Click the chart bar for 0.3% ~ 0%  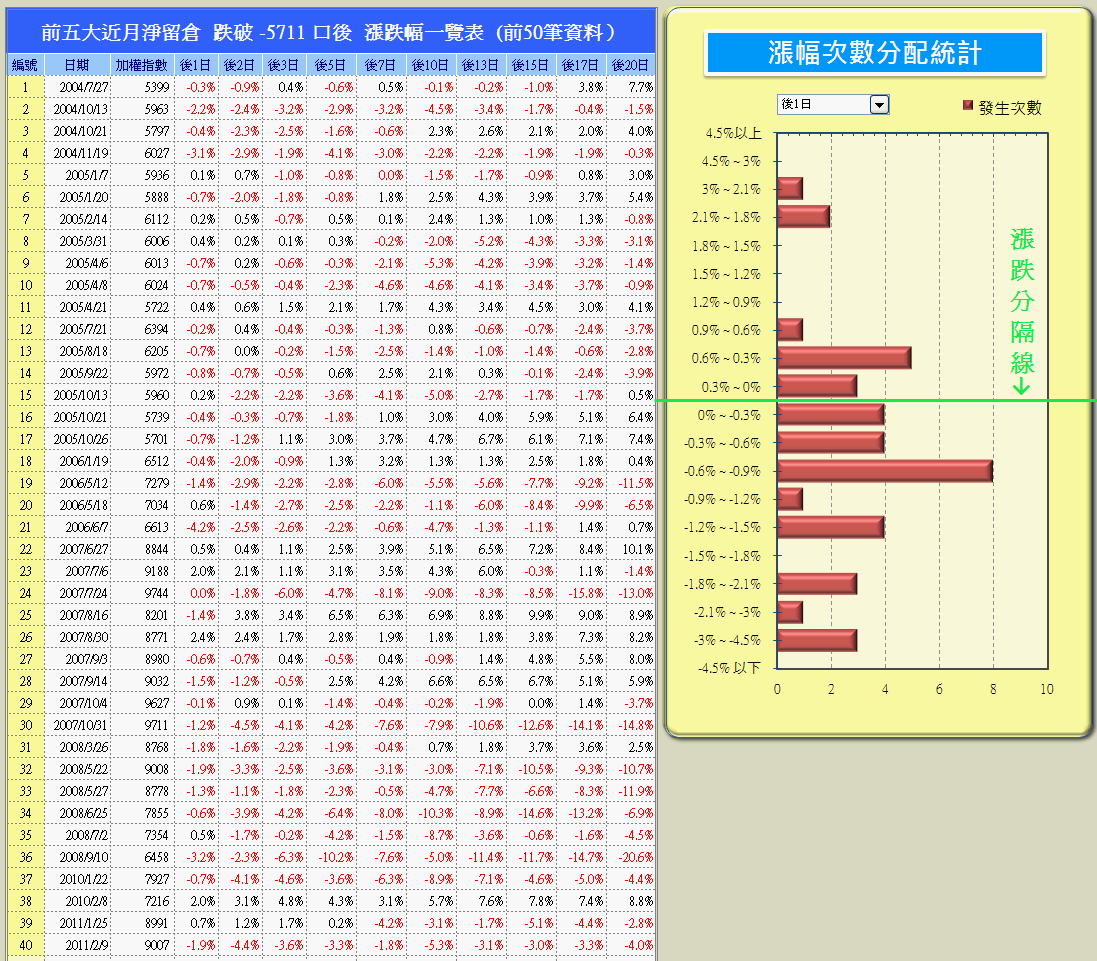click(817, 386)
